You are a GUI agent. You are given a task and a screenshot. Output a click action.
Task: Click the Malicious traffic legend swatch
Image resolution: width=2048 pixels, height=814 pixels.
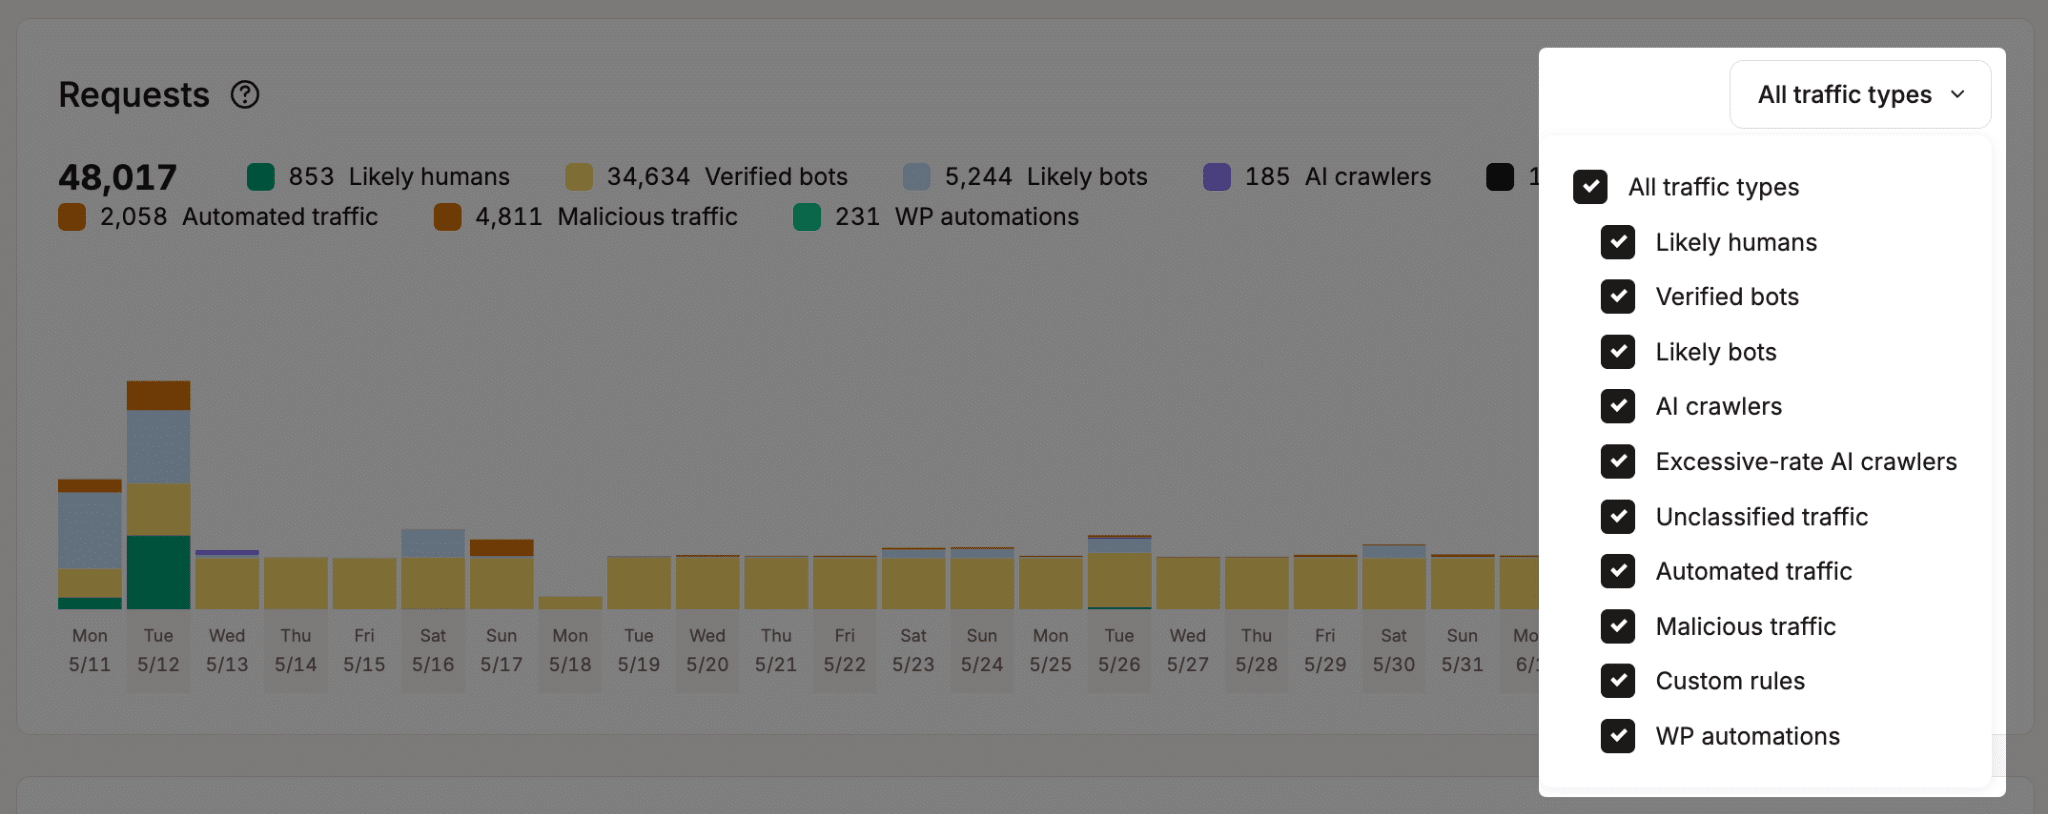click(448, 217)
